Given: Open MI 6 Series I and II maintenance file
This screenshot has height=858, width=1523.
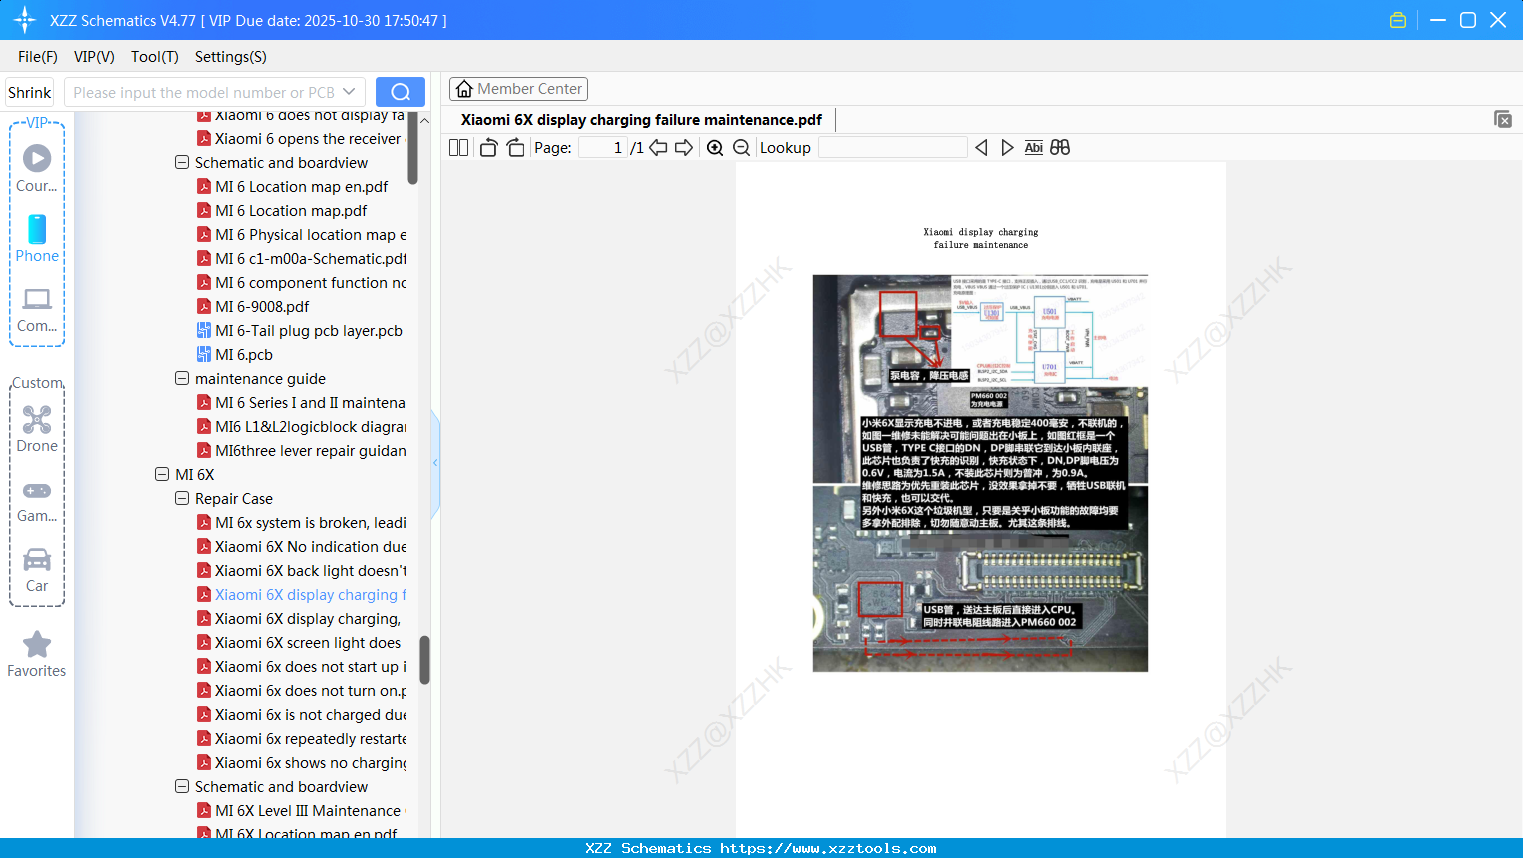Looking at the screenshot, I should pyautogui.click(x=301, y=403).
